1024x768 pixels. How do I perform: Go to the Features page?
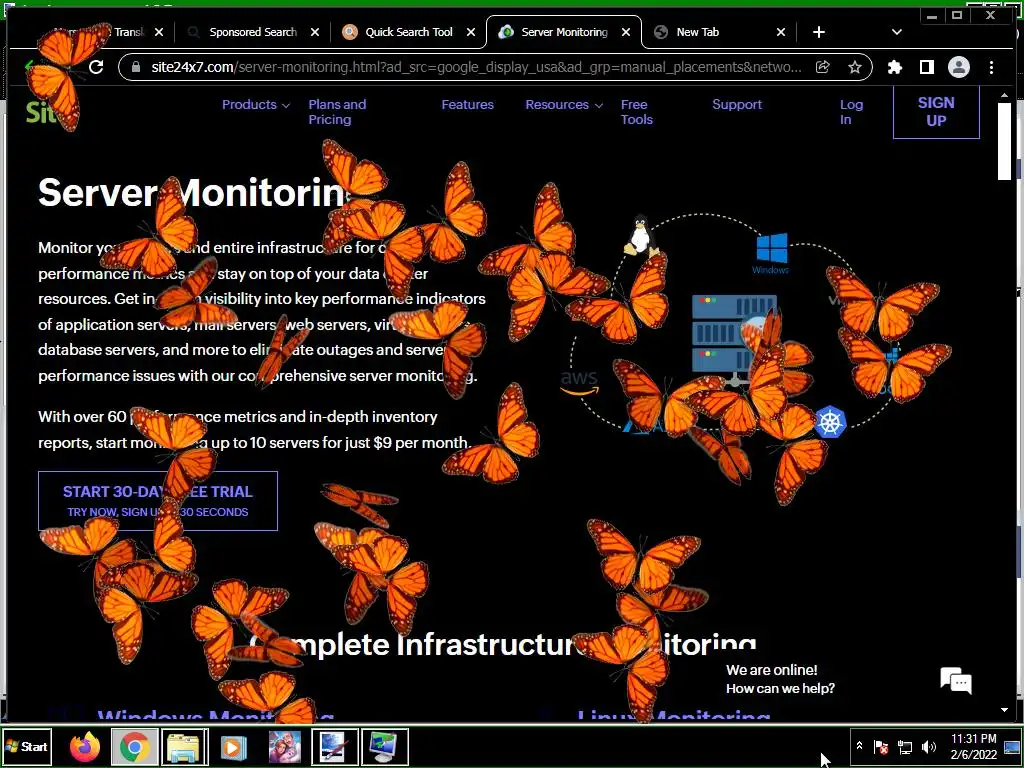(468, 104)
